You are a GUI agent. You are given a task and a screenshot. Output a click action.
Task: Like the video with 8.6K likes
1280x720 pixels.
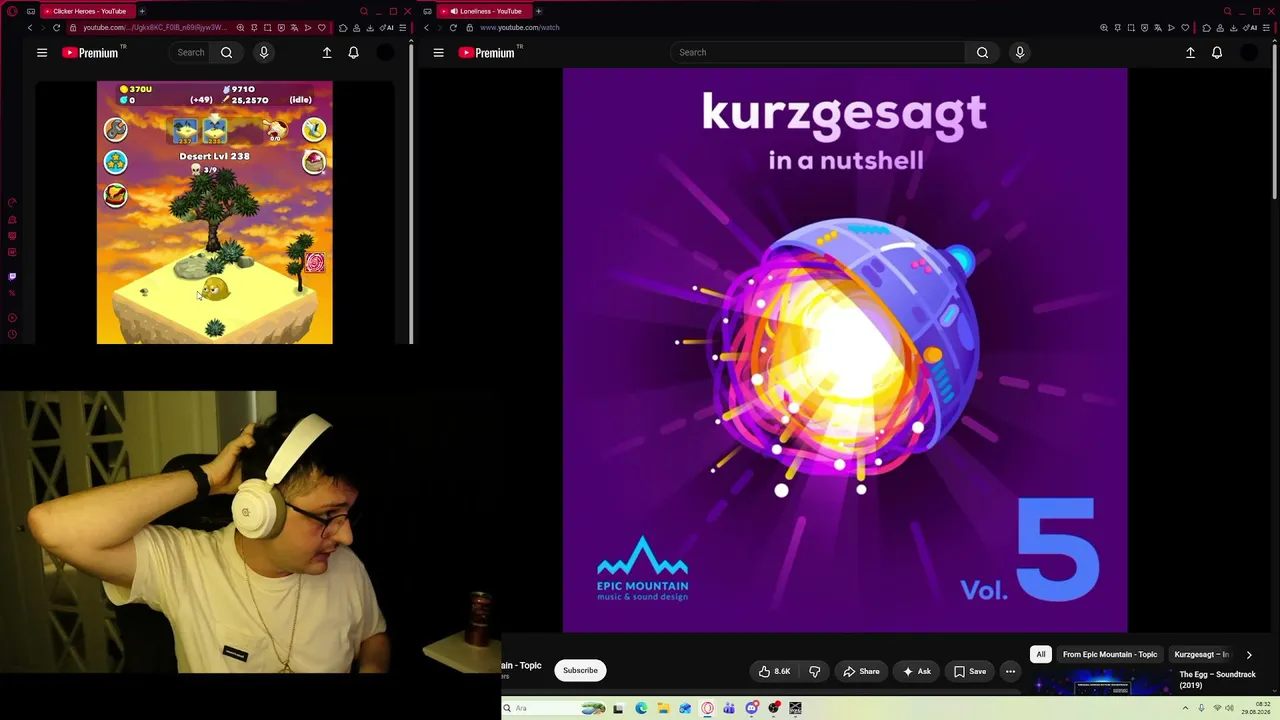[x=774, y=671]
